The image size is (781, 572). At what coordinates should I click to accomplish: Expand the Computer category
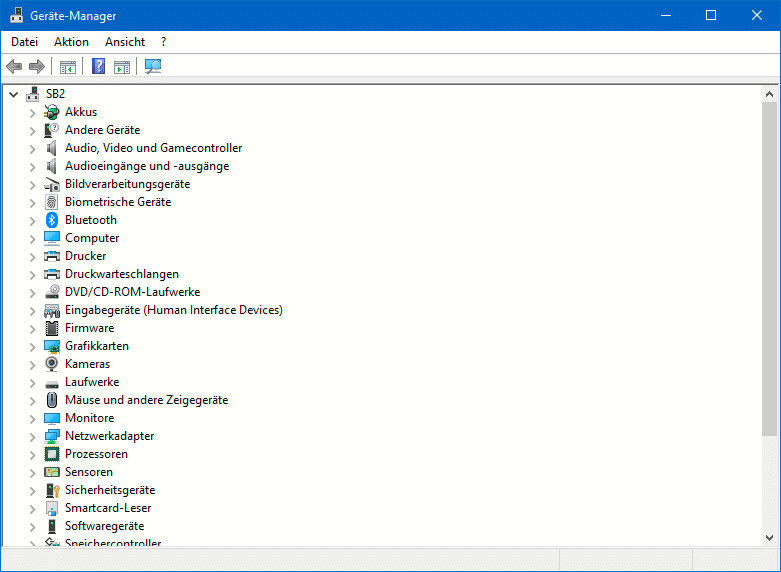(x=32, y=239)
